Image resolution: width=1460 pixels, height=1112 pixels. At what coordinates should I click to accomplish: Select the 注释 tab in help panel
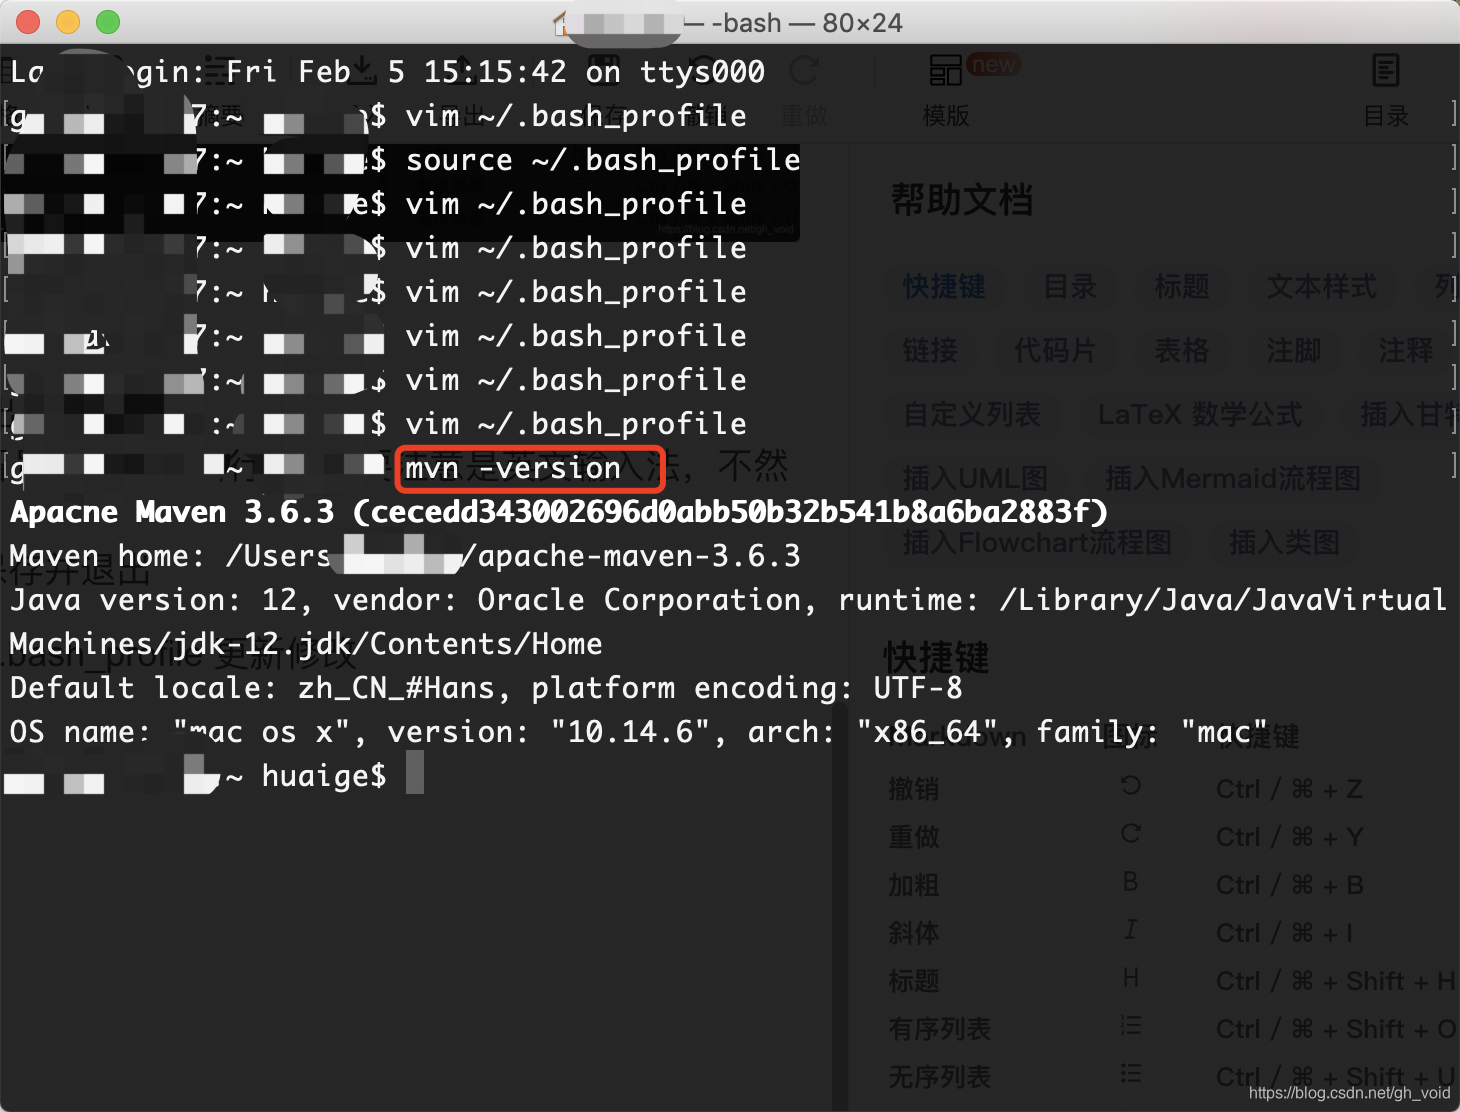(x=1406, y=351)
